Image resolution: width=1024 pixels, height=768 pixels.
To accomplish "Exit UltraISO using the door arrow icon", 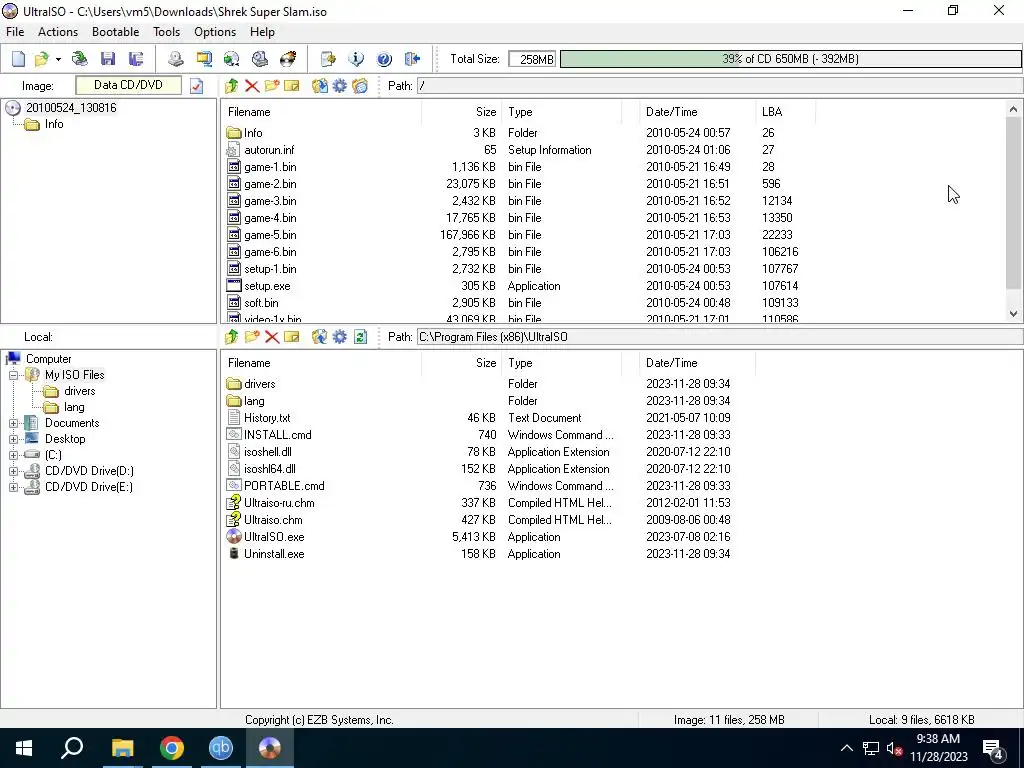I will coord(412,59).
